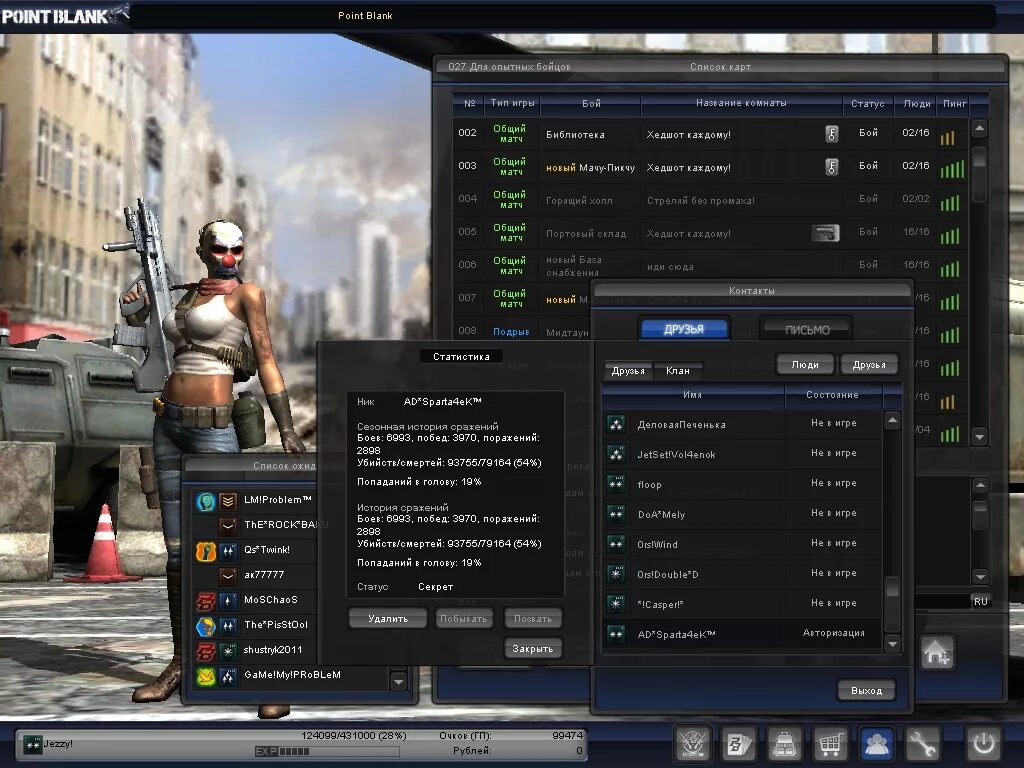Sort rooms by Пинг header
The height and width of the screenshot is (768, 1024).
(x=954, y=103)
